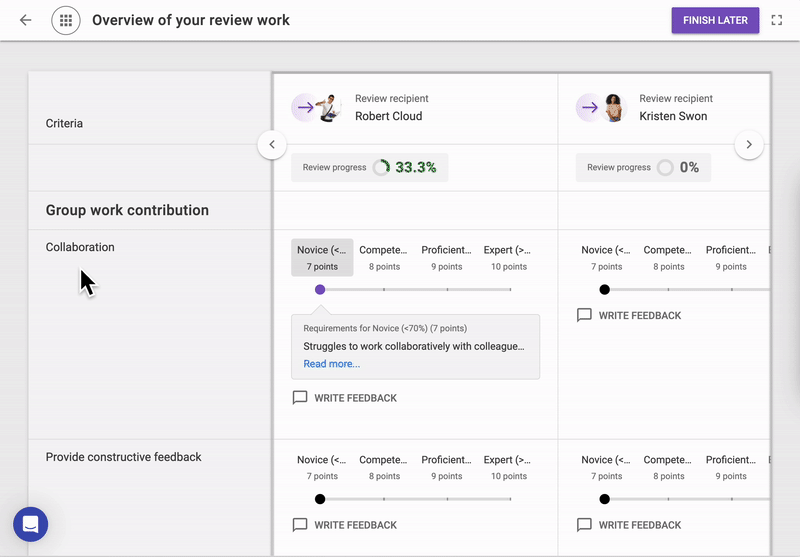
Task: Click slider handle for Robert's constructive feedback
Action: [320, 499]
